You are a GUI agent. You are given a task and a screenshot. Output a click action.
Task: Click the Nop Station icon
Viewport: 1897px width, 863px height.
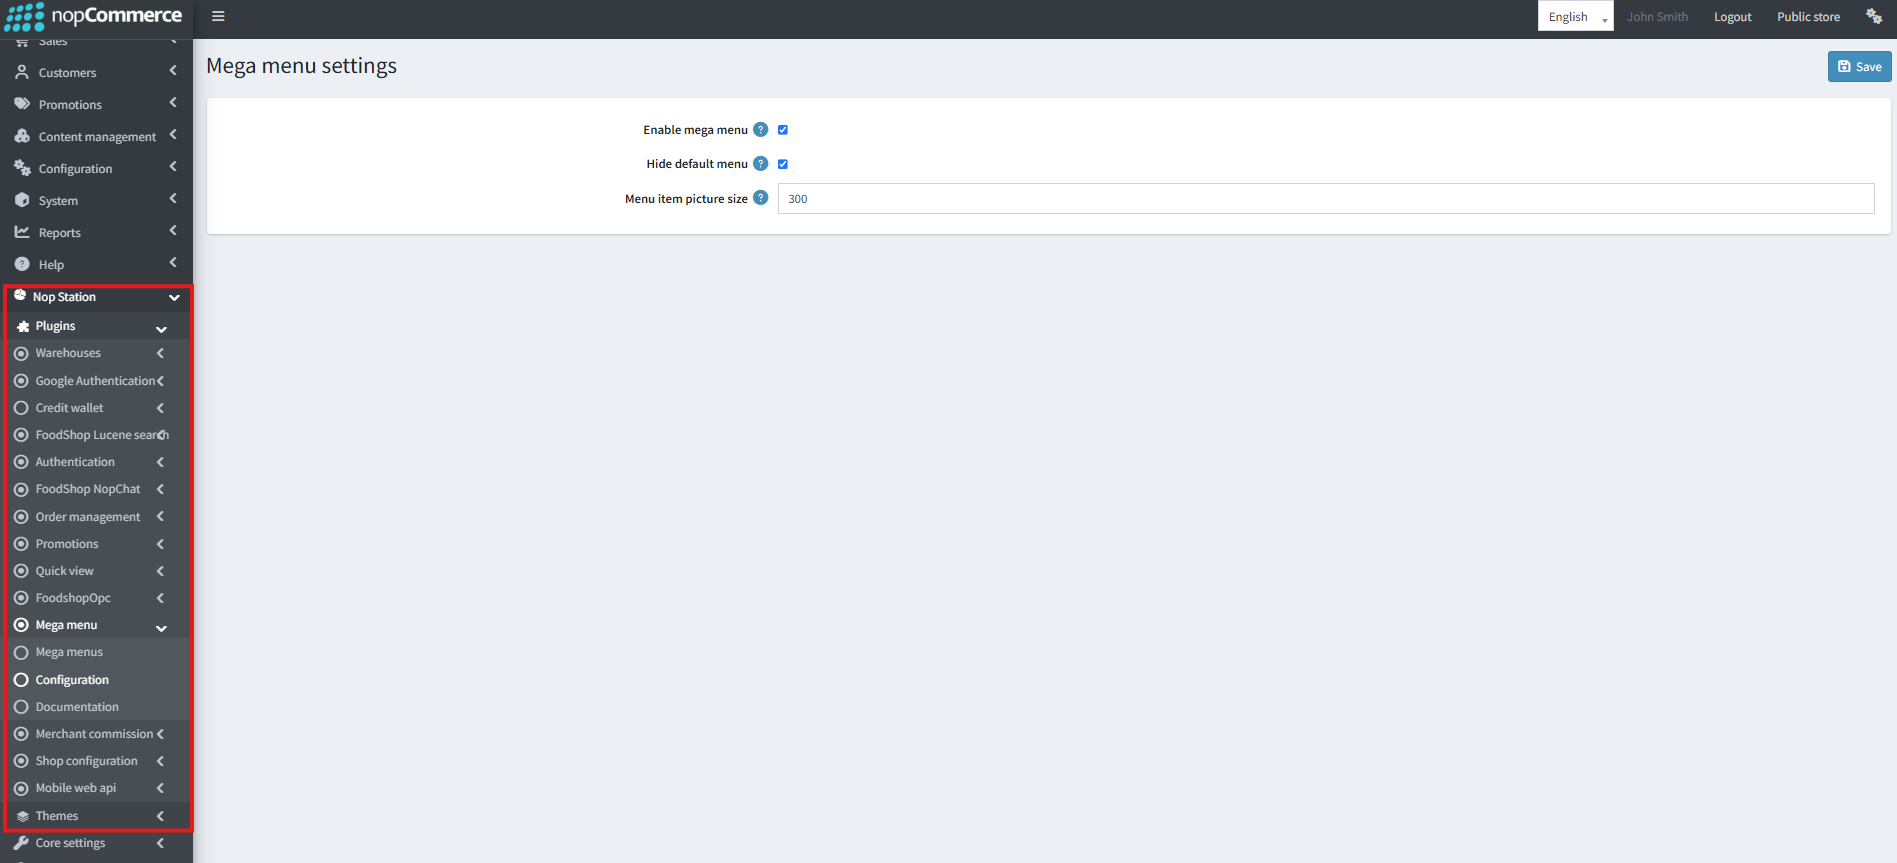[20, 296]
